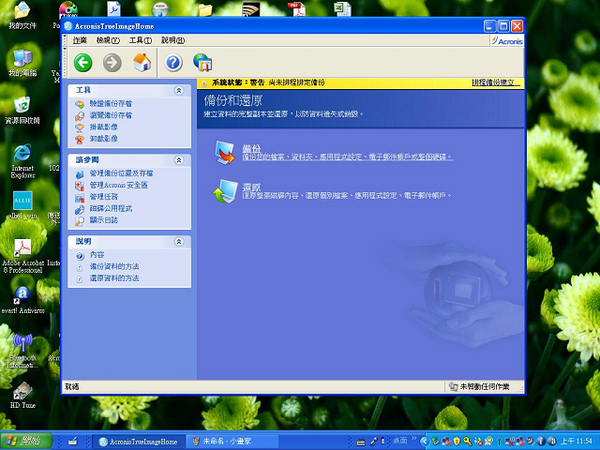Select the ALLIE desktop icon
This screenshot has width=600, height=450.
click(22, 205)
